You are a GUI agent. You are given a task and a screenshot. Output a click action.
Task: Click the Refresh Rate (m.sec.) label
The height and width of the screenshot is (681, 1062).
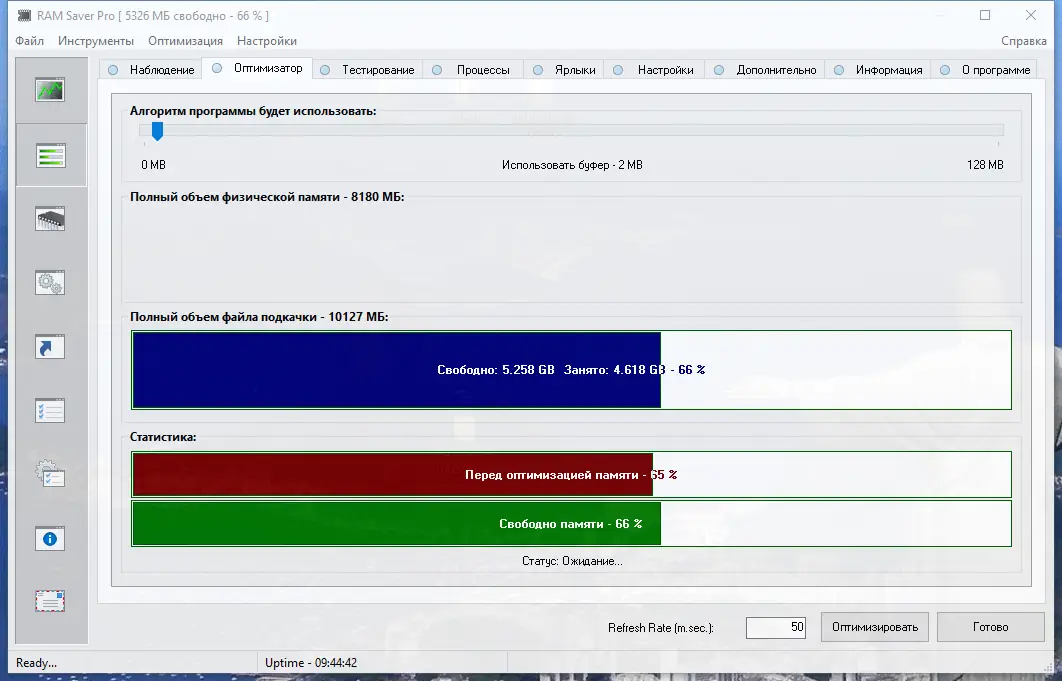[661, 627]
